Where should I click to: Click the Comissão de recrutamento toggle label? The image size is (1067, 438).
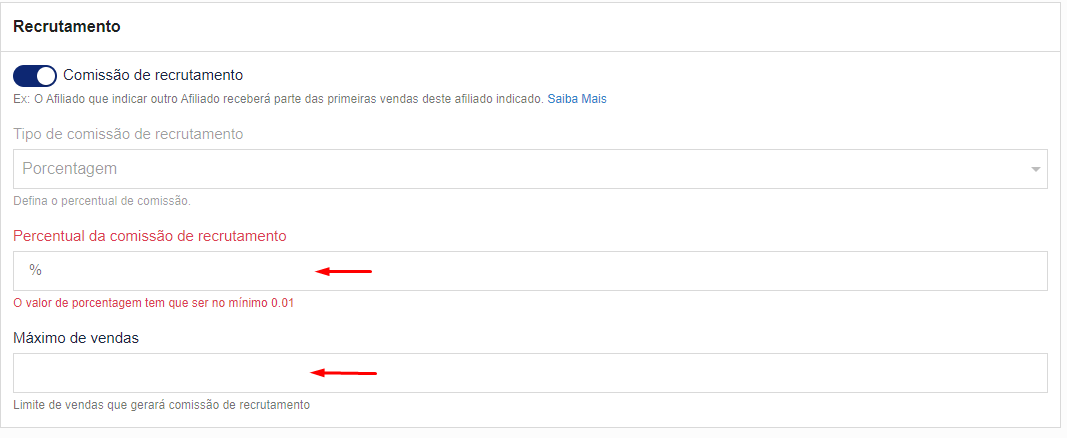[153, 75]
